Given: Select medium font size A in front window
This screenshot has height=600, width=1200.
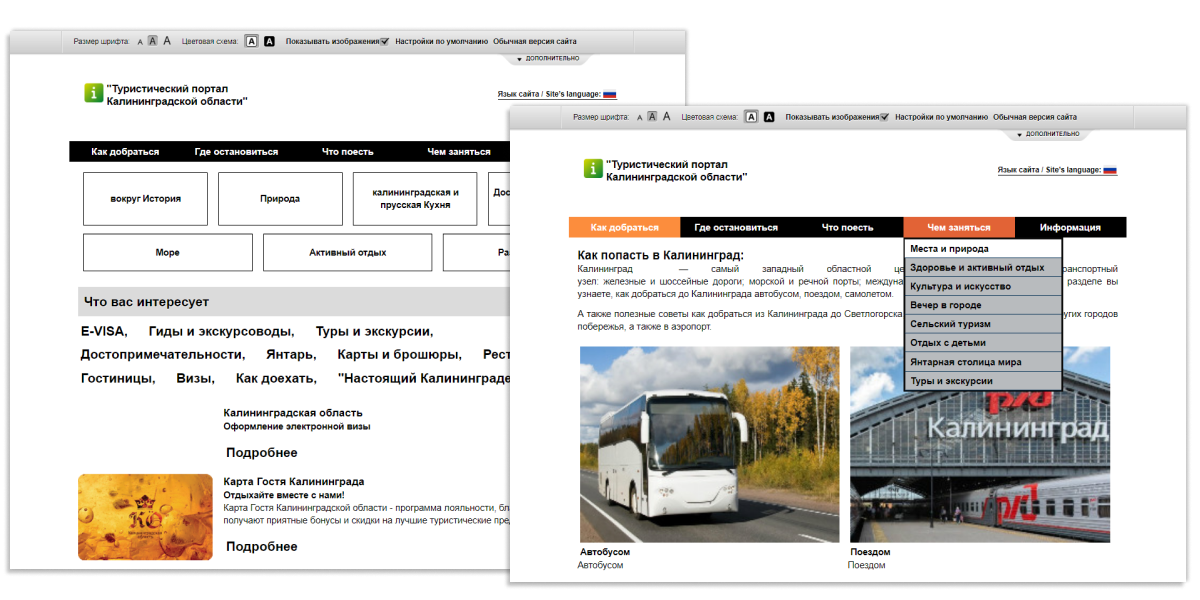Looking at the screenshot, I should coord(653,117).
